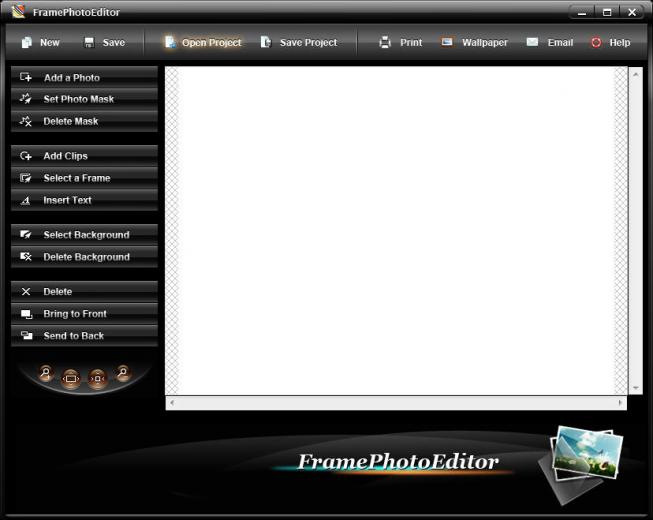Click the Send to Back button

(85, 336)
